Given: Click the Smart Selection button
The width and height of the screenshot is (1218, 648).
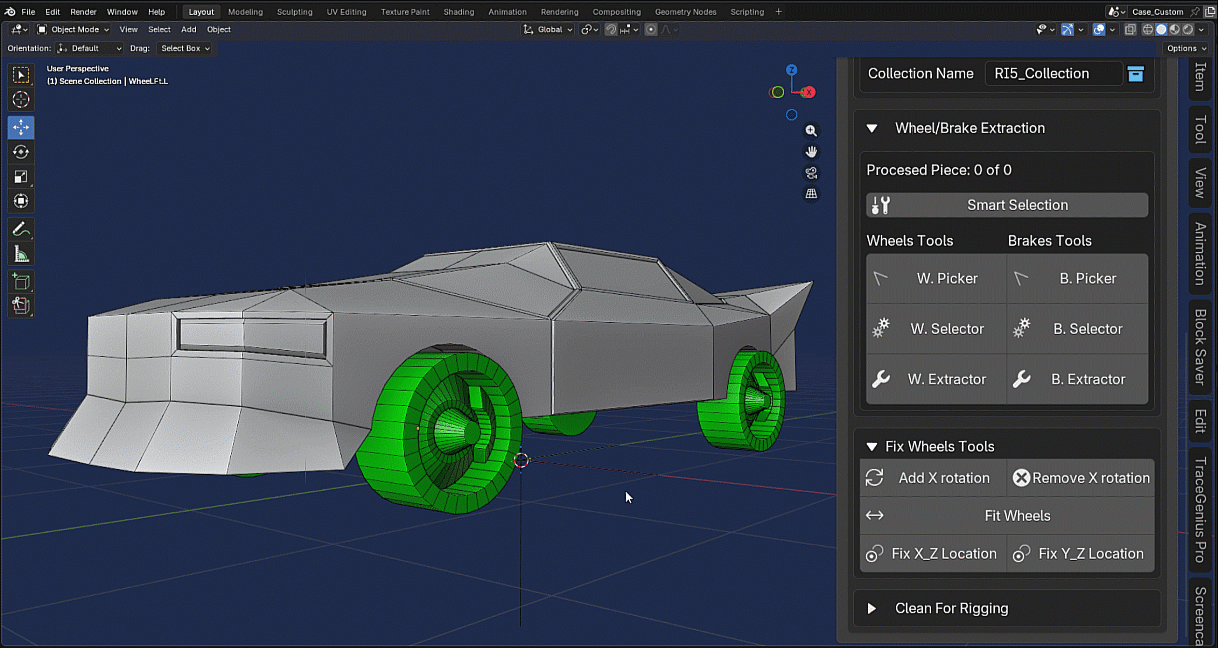Looking at the screenshot, I should coord(1007,205).
